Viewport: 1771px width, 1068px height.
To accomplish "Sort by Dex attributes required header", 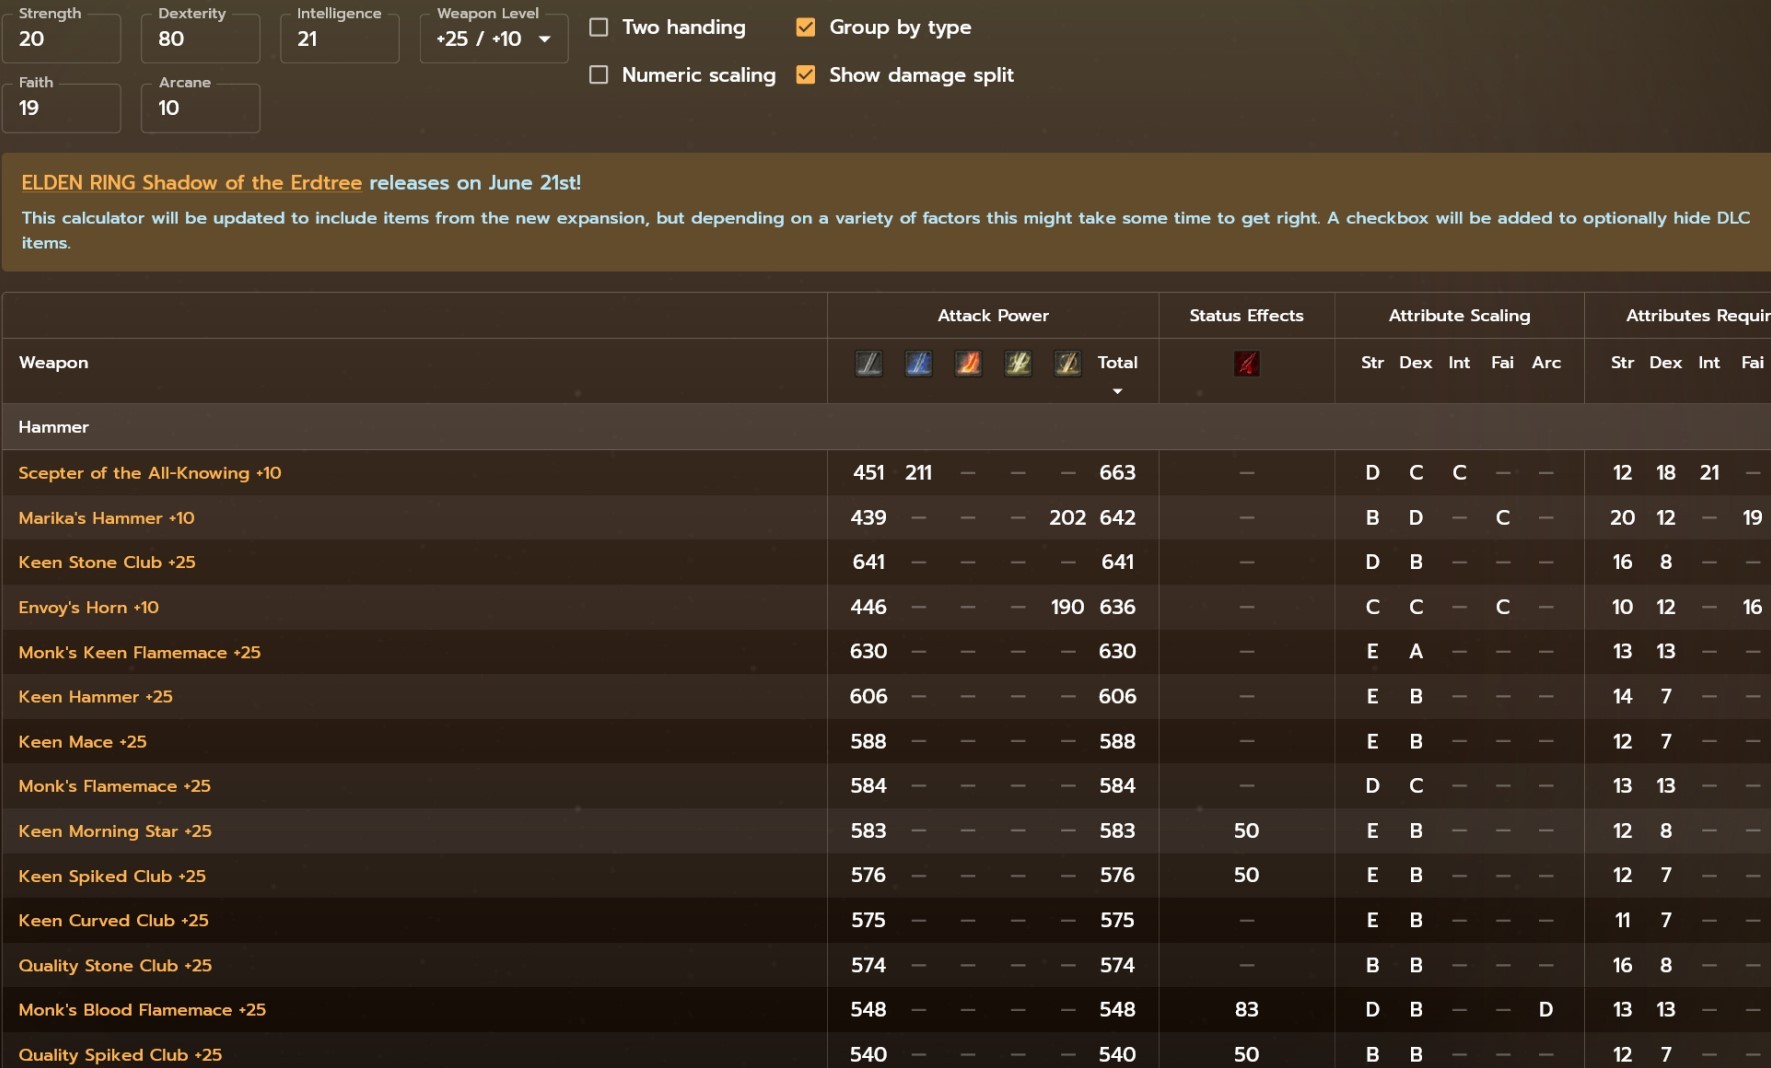I will click(1665, 363).
